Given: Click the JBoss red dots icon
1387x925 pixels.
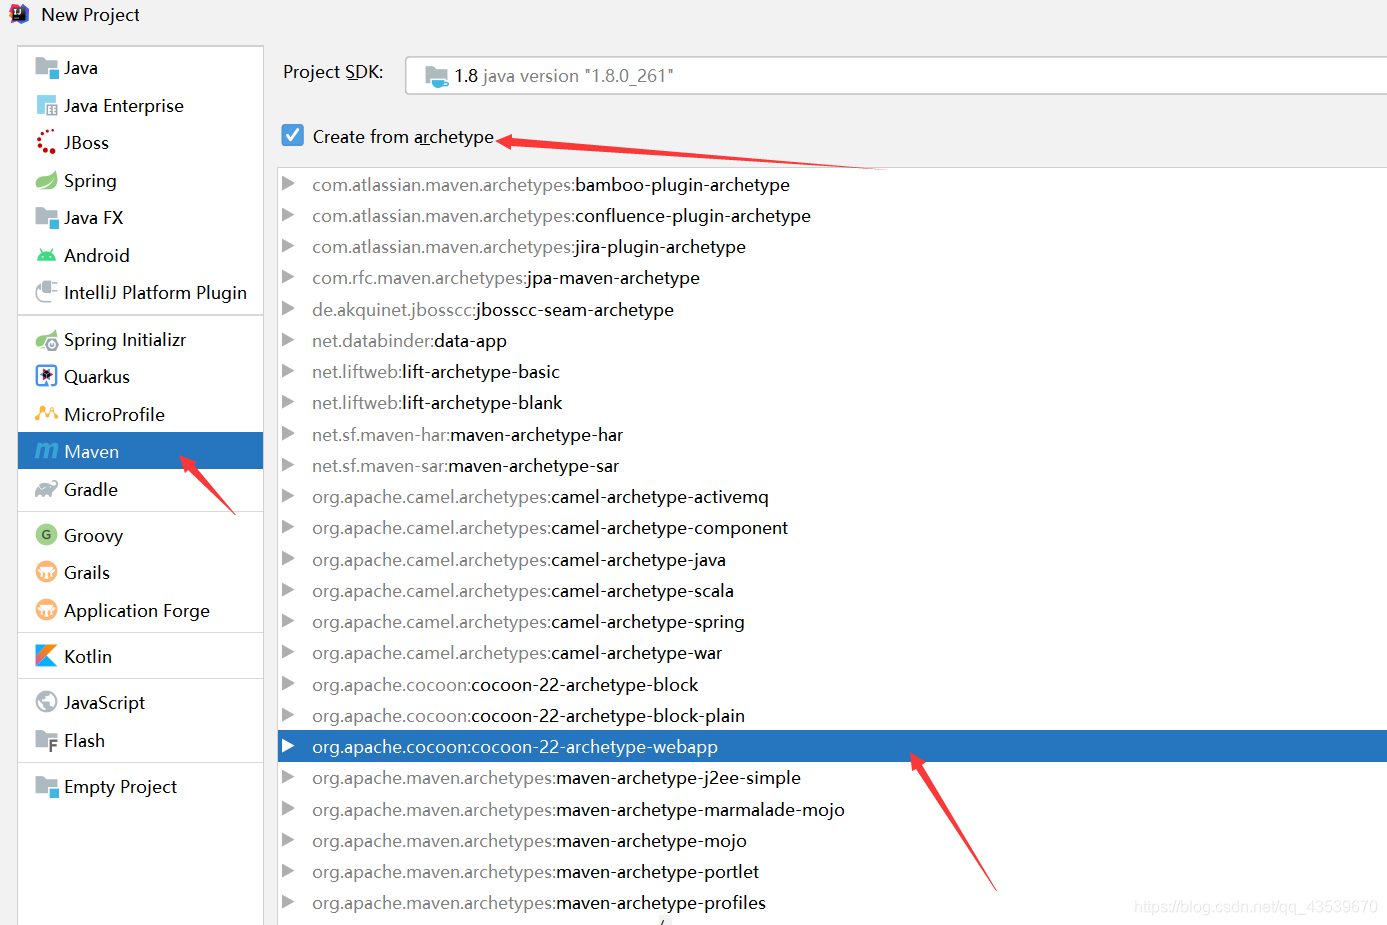Looking at the screenshot, I should pyautogui.click(x=46, y=143).
